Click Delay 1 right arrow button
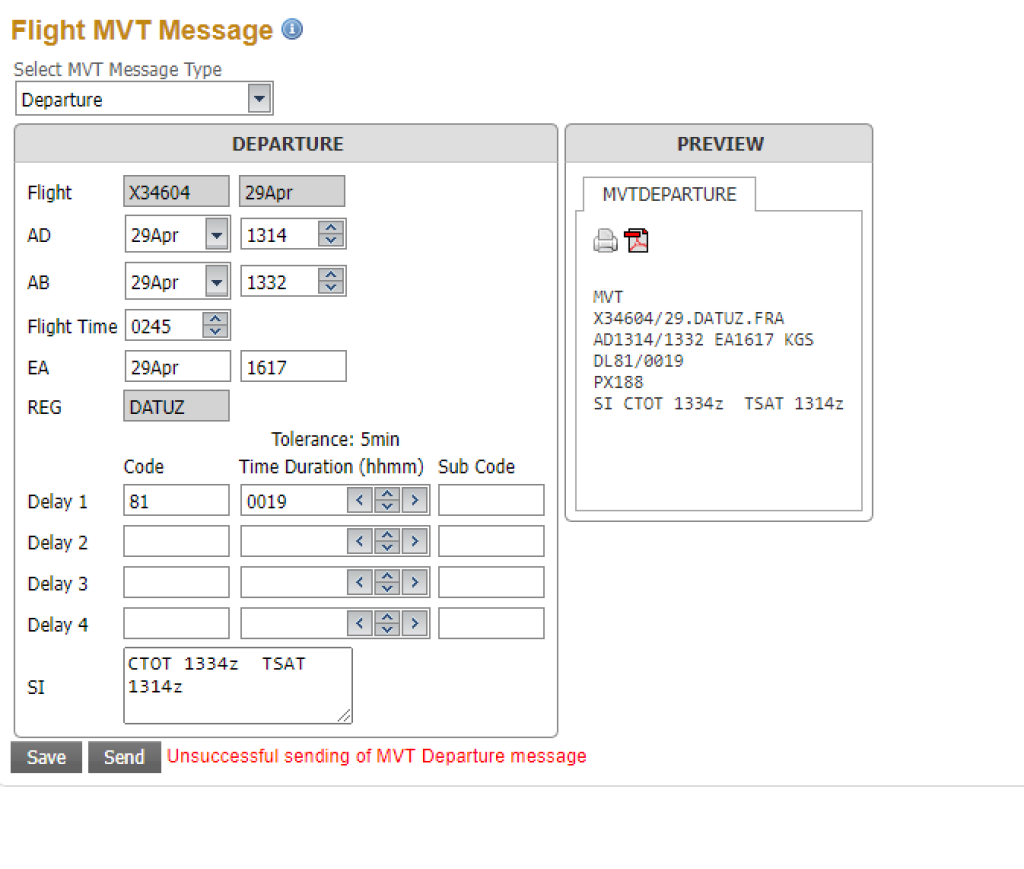Viewport: 1024px width, 869px height. (x=414, y=501)
